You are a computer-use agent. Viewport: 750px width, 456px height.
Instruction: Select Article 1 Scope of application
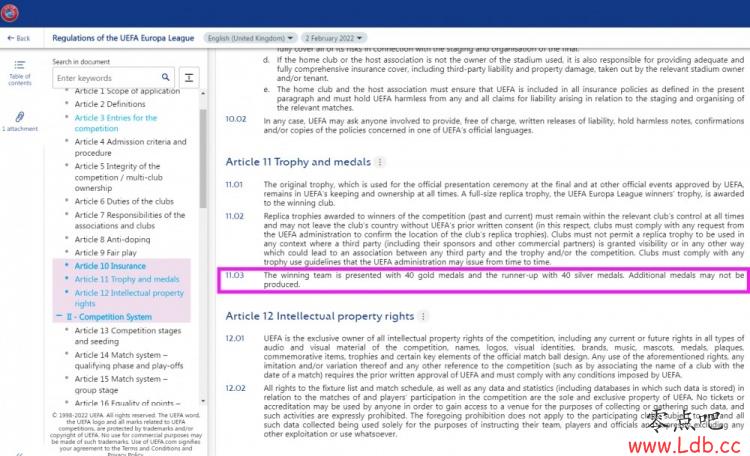pos(127,91)
